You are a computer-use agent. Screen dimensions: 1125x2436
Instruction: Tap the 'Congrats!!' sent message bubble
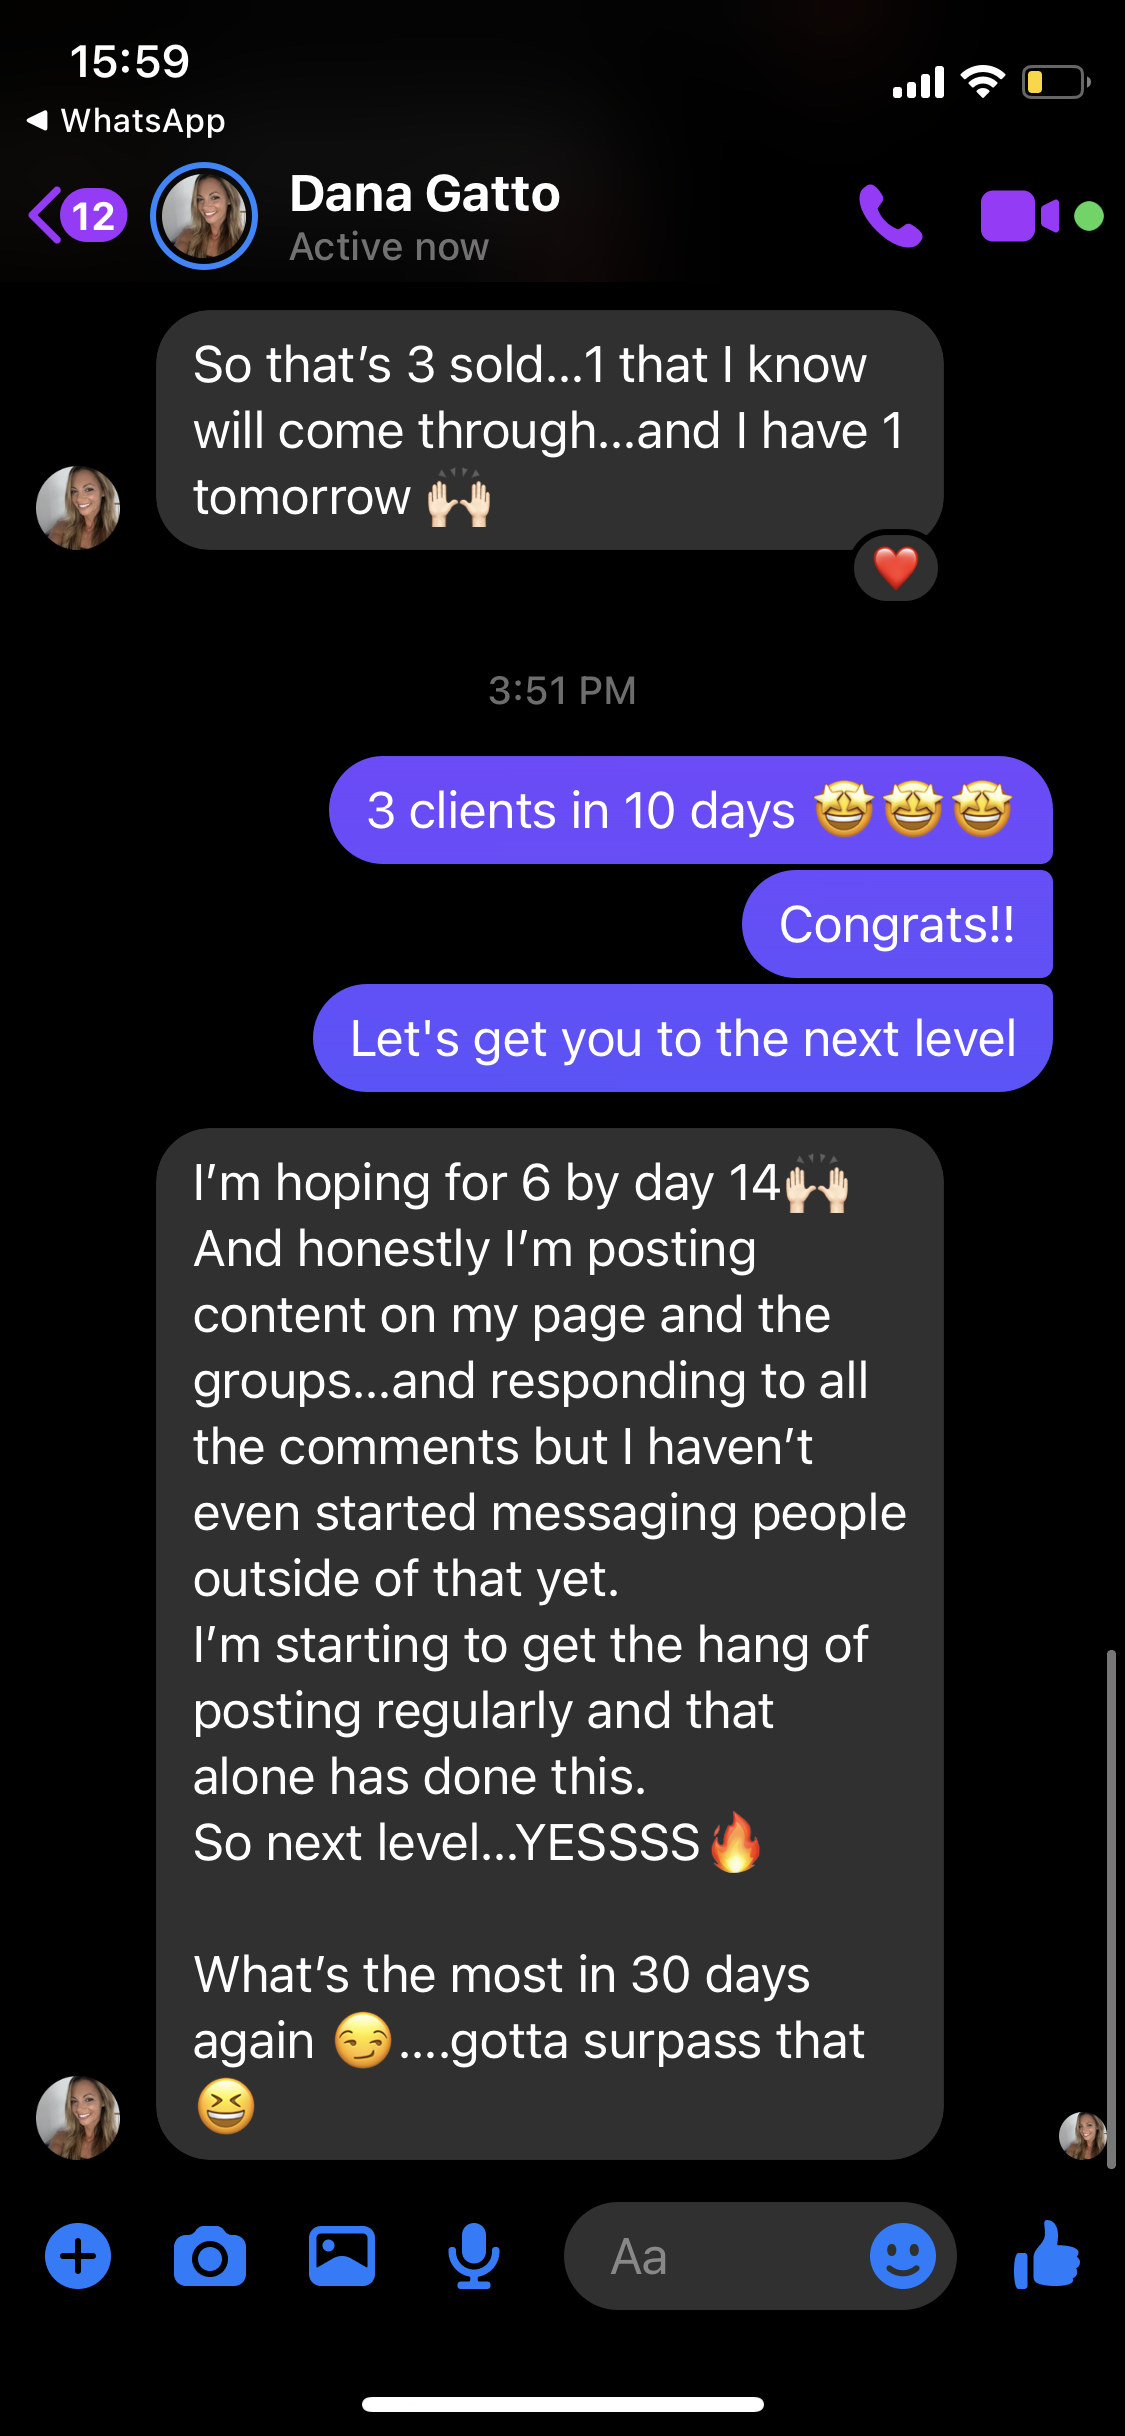[897, 924]
